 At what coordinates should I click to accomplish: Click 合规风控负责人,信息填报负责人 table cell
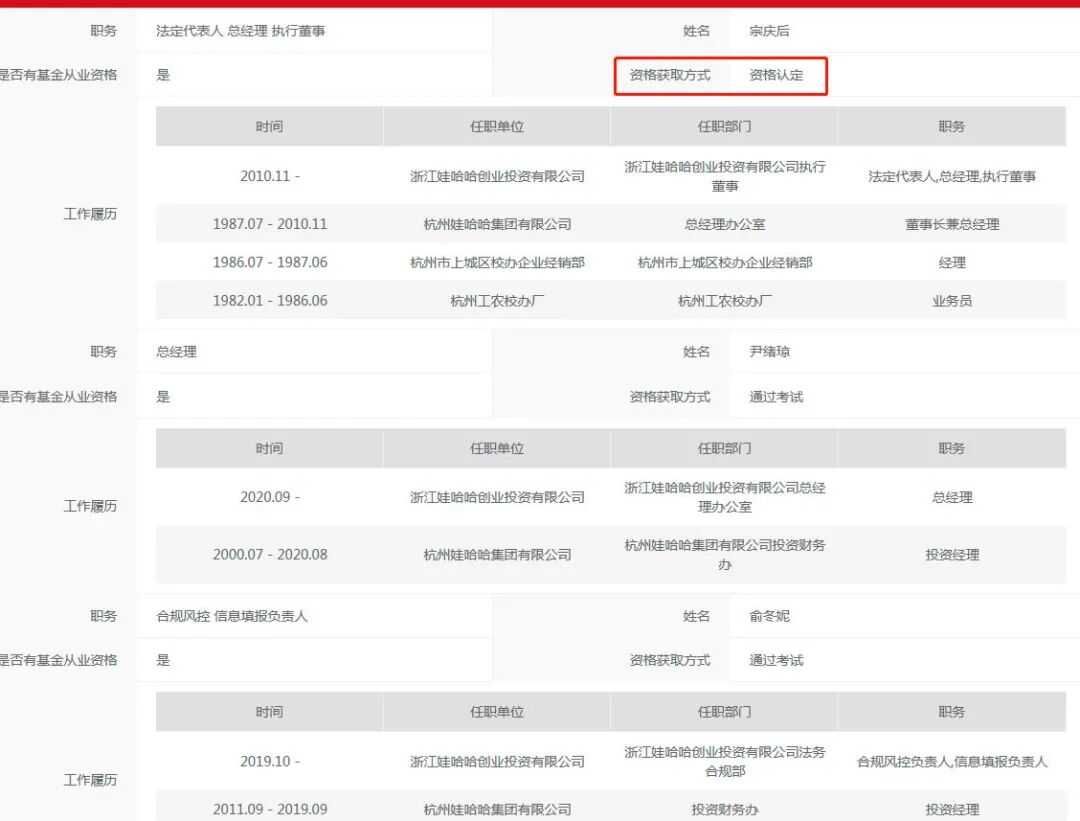coord(952,761)
